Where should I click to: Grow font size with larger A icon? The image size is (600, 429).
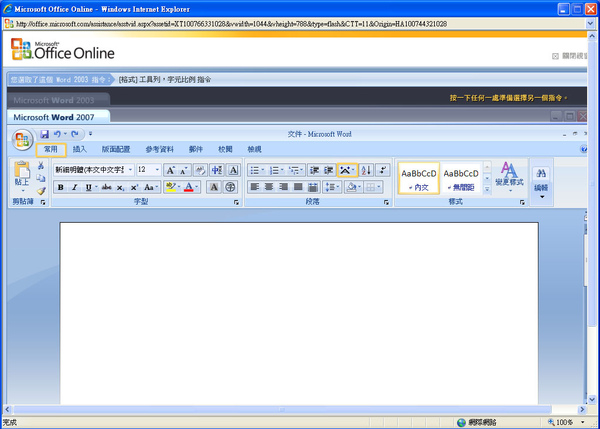point(171,170)
